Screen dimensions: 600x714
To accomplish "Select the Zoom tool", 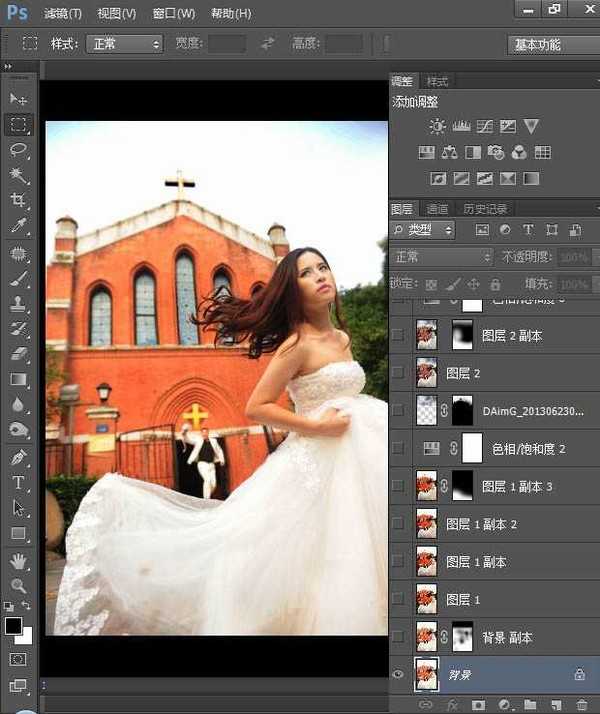I will [x=19, y=586].
